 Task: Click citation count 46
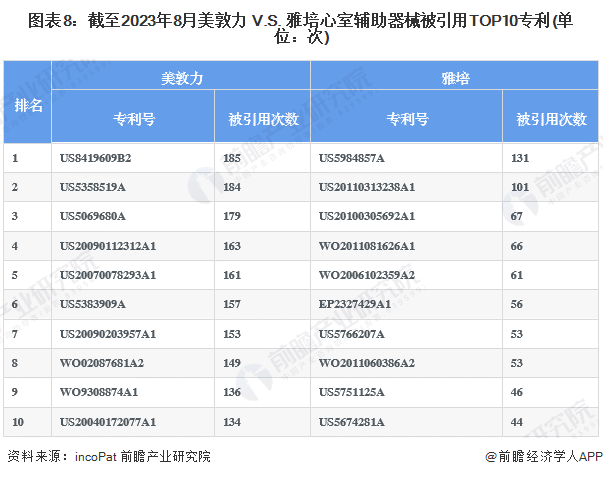click(x=516, y=392)
